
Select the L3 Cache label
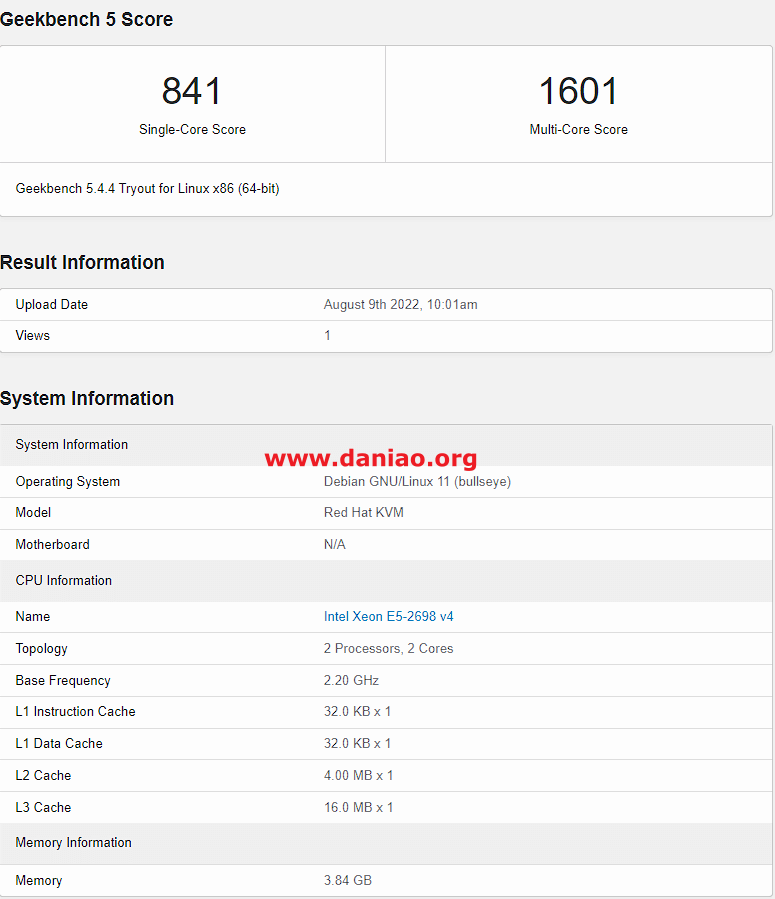point(43,808)
